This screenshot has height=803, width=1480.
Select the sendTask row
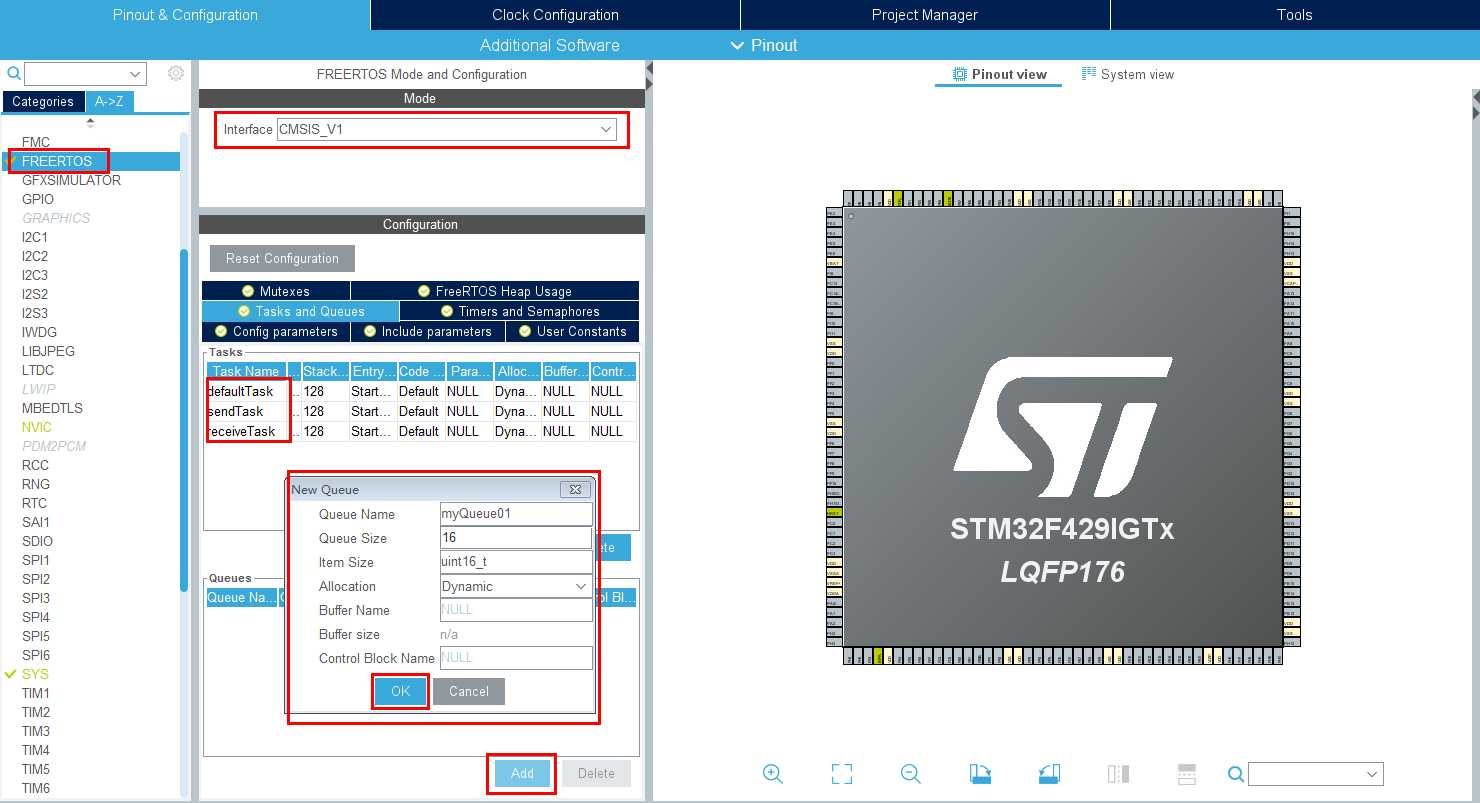[x=421, y=411]
